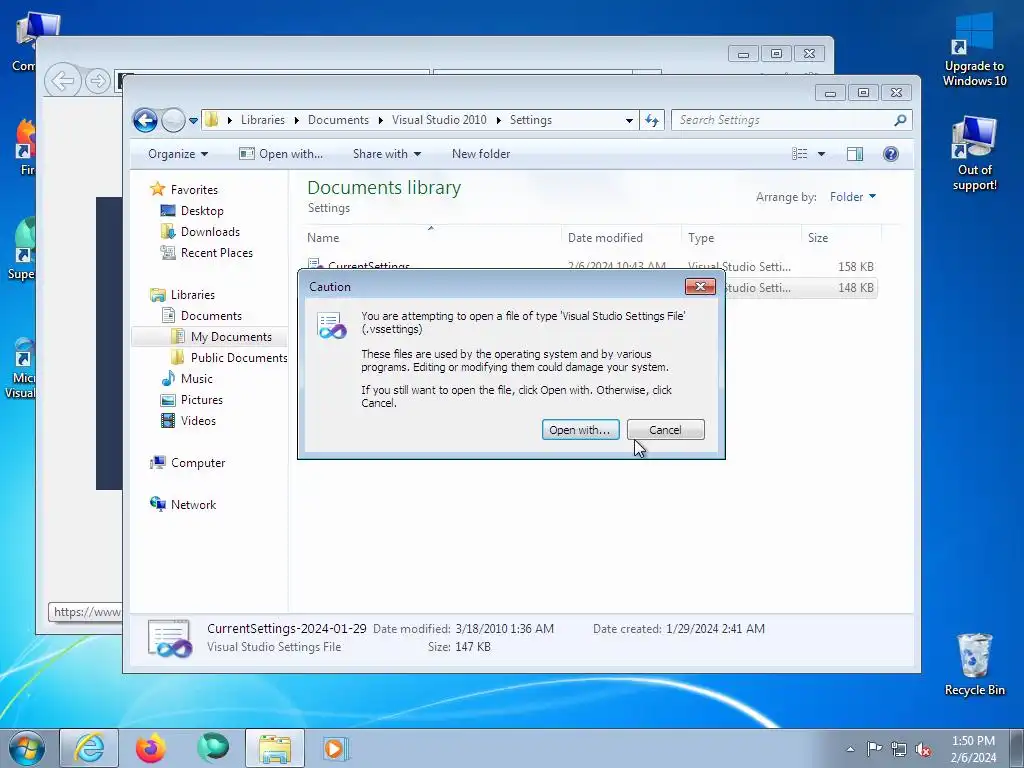
Task: Select the Pictures library
Action: [x=202, y=400]
